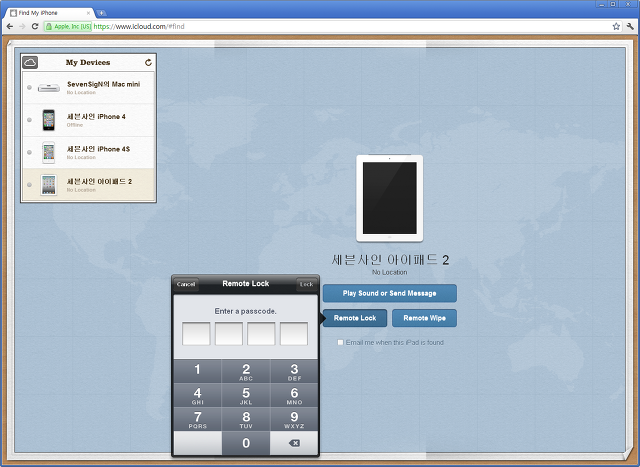Select SevenSigN의 Mac mini device
The image size is (640, 467).
[x=89, y=88]
